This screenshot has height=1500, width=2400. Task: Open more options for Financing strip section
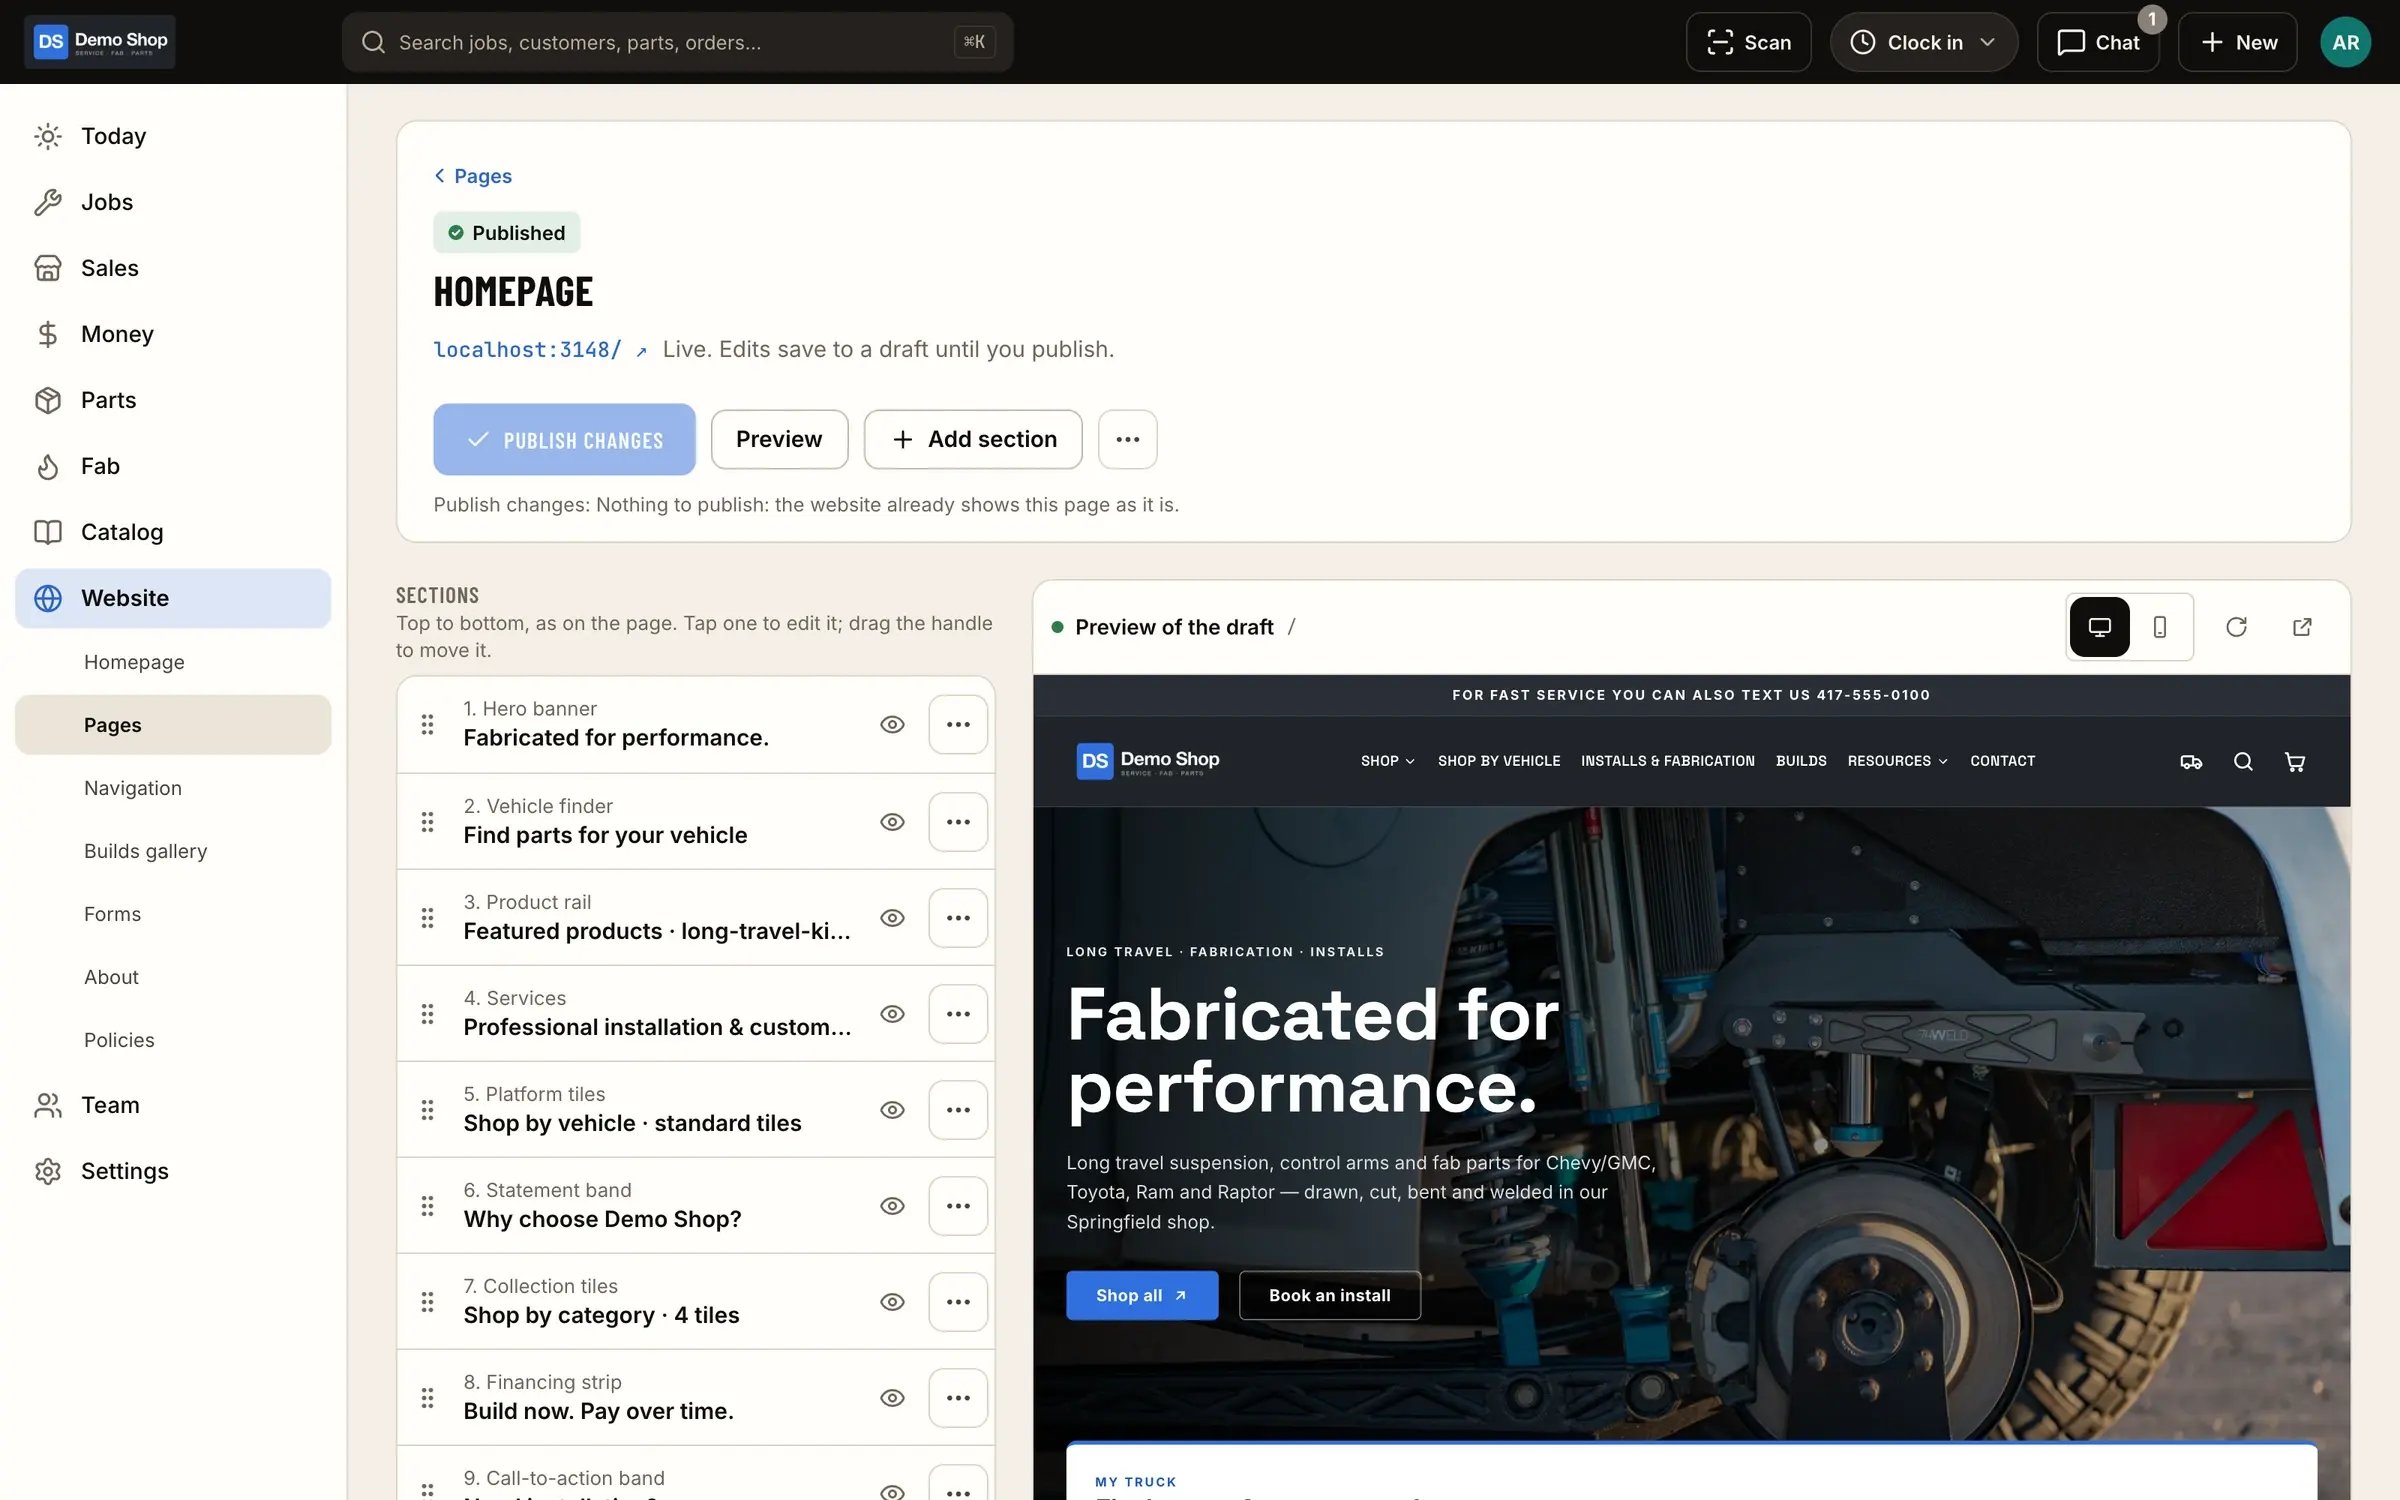958,1398
